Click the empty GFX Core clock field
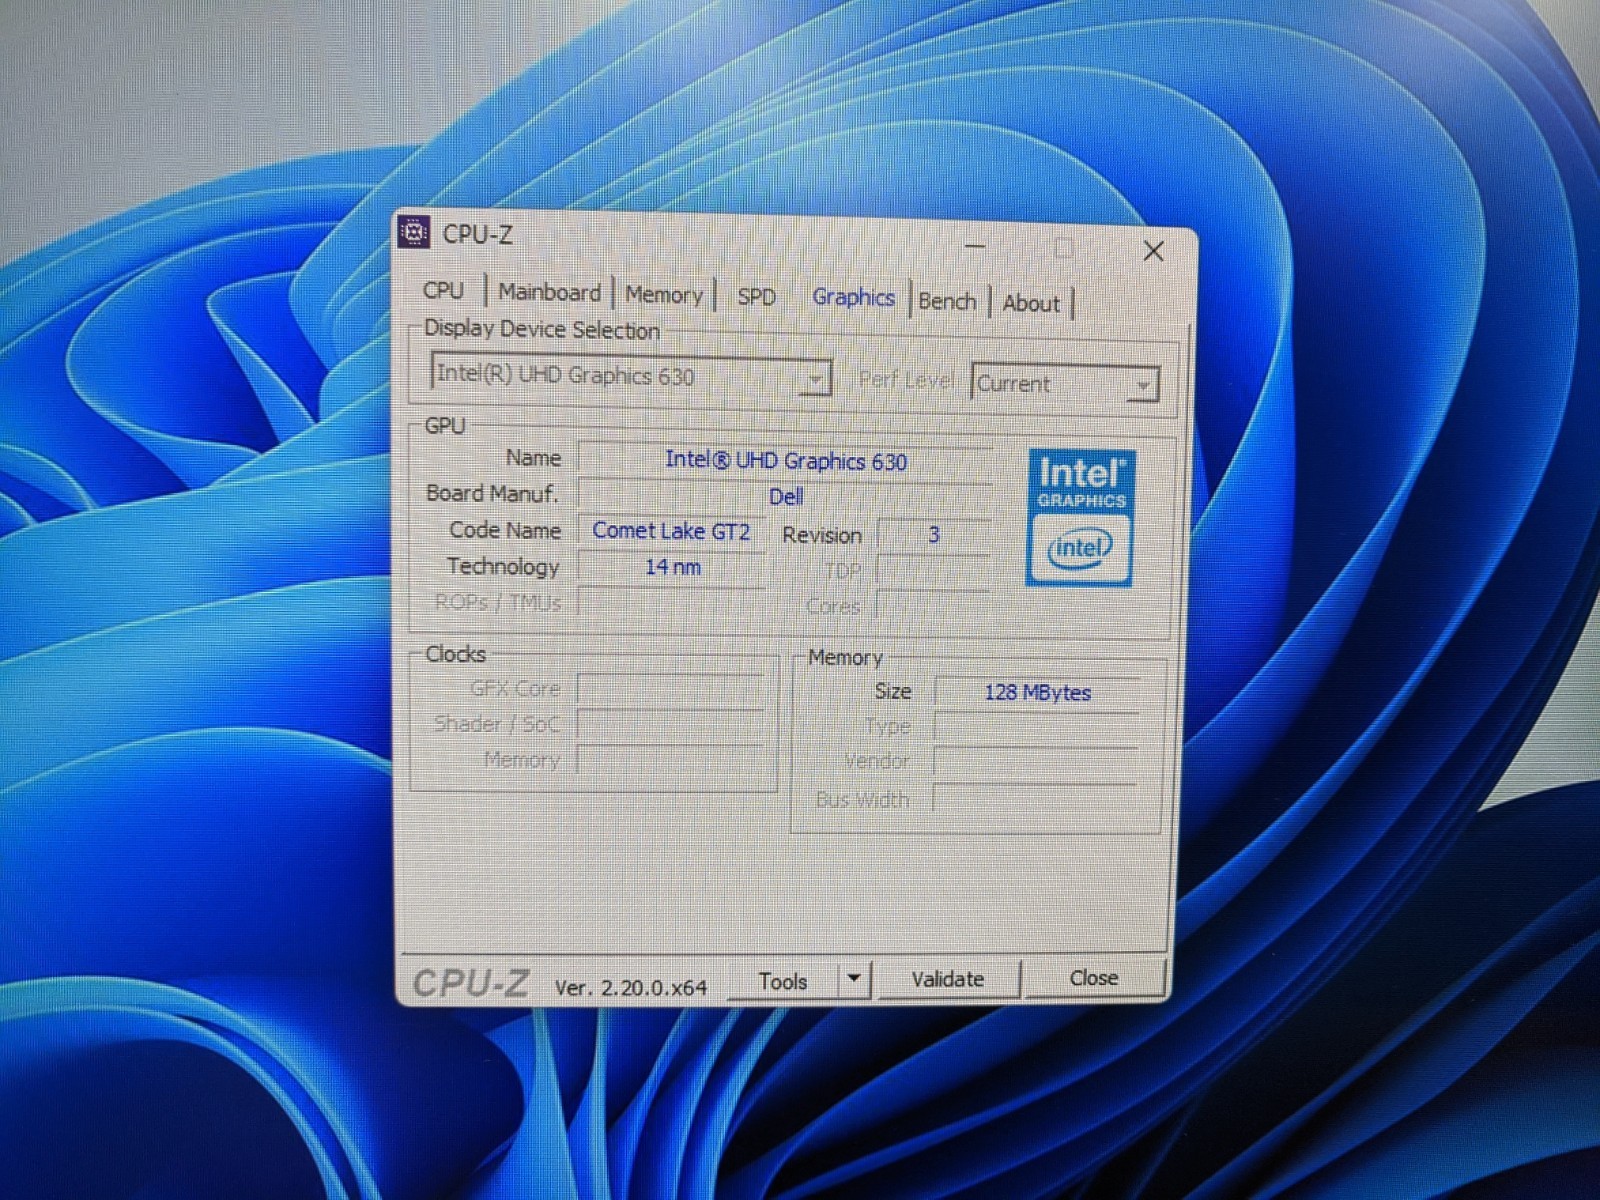Image resolution: width=1600 pixels, height=1200 pixels. point(670,689)
